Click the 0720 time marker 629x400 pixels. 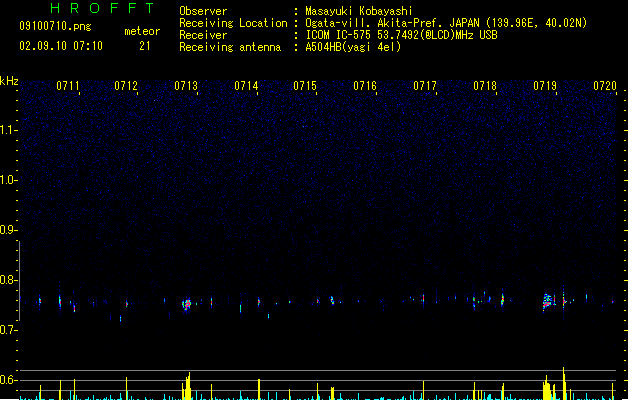click(x=605, y=86)
